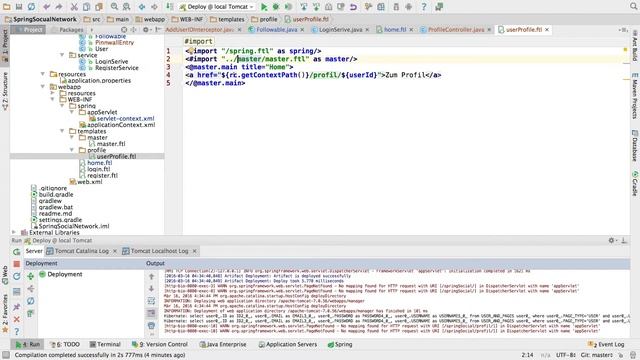Click the Redo arrow icon
Viewport: 640px width, 360px height.
click(x=59, y=7)
